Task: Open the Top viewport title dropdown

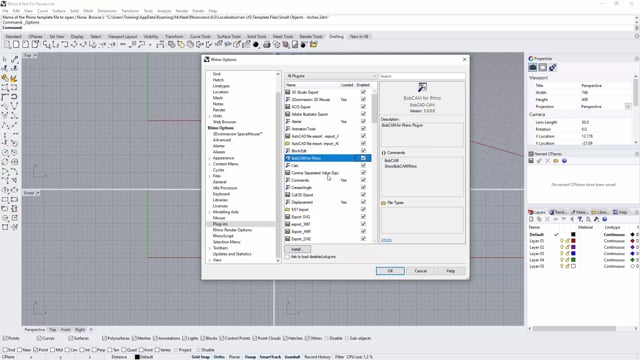Action: pos(35,55)
